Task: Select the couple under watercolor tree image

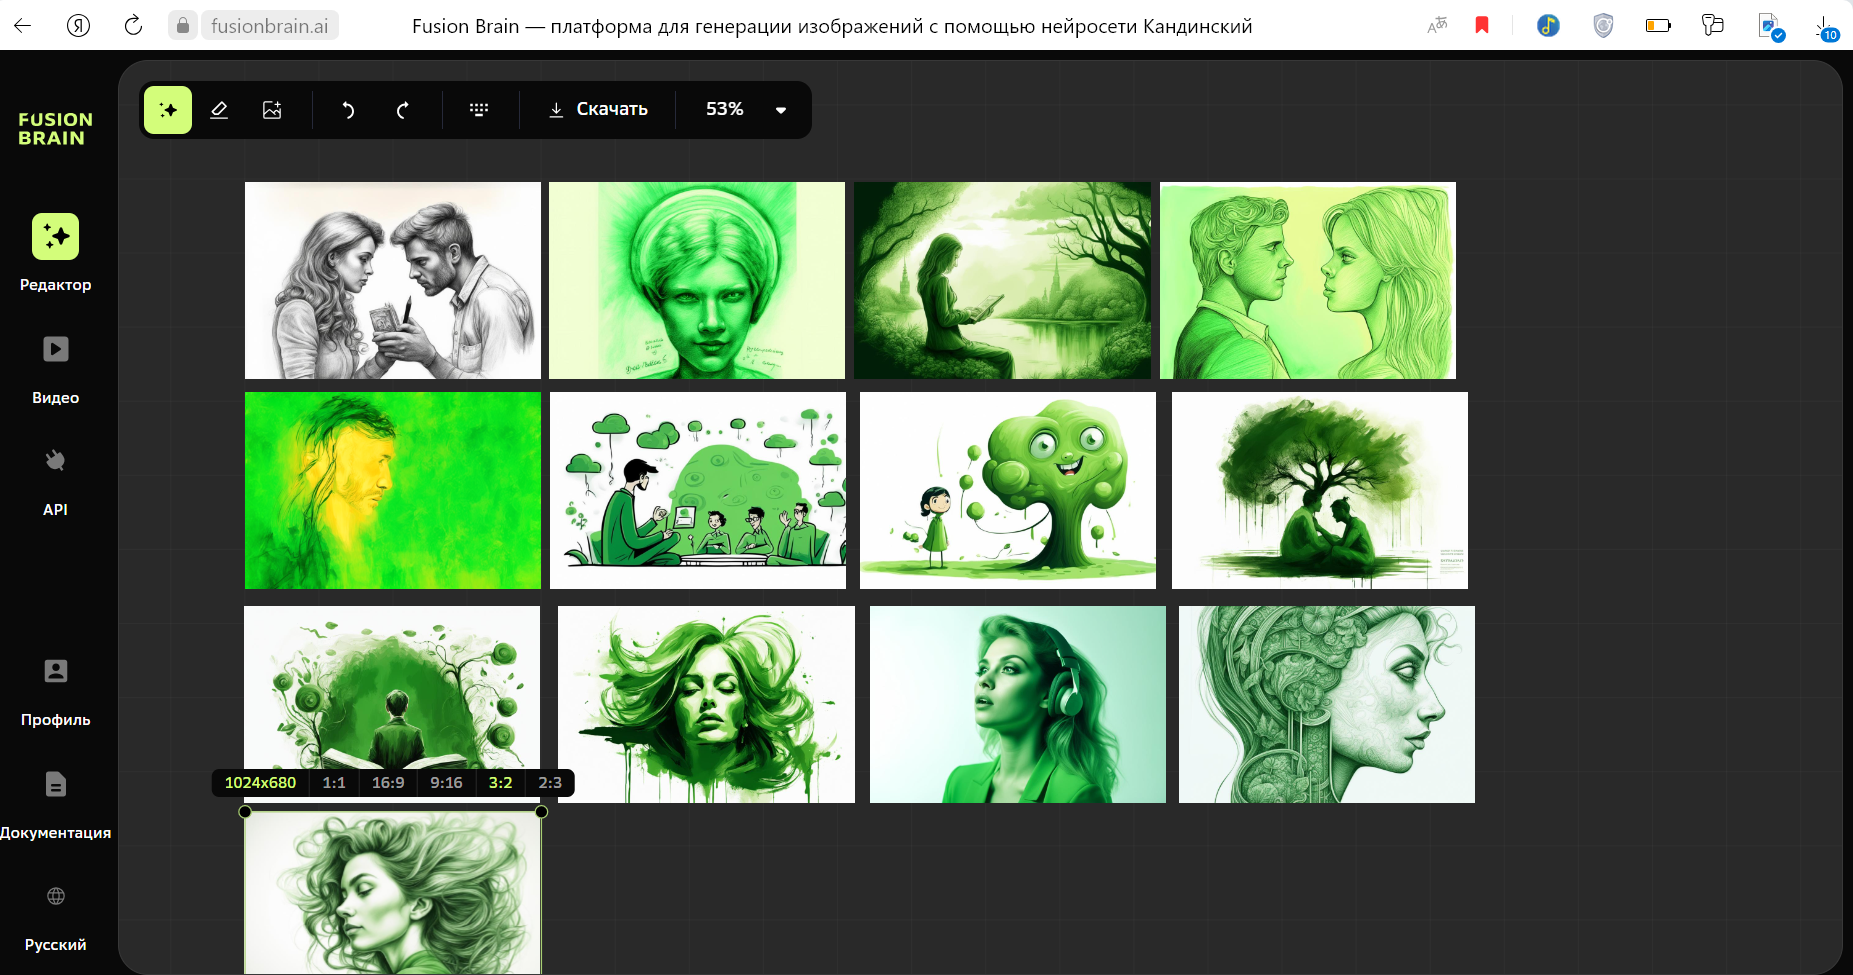Action: pos(1320,490)
